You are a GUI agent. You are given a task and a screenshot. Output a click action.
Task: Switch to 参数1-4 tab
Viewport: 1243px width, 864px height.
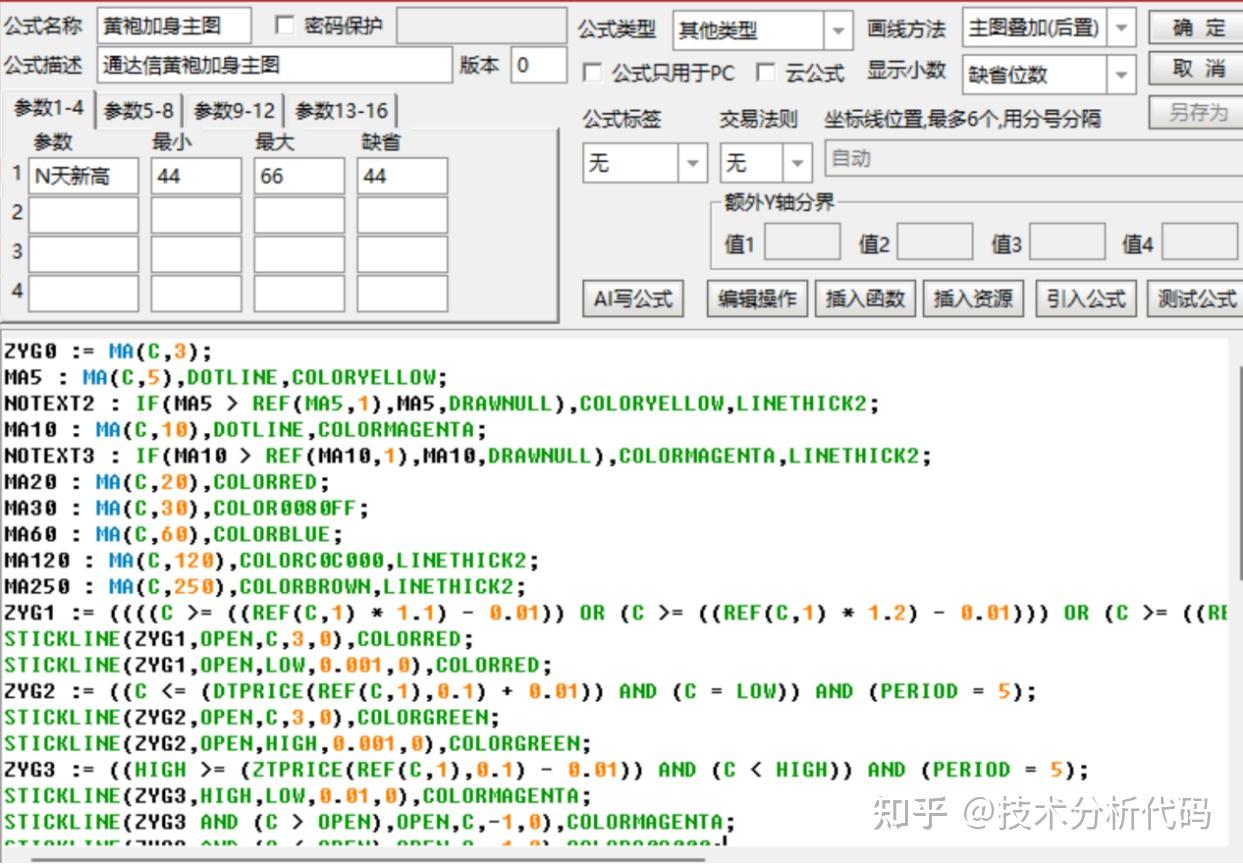(48, 109)
